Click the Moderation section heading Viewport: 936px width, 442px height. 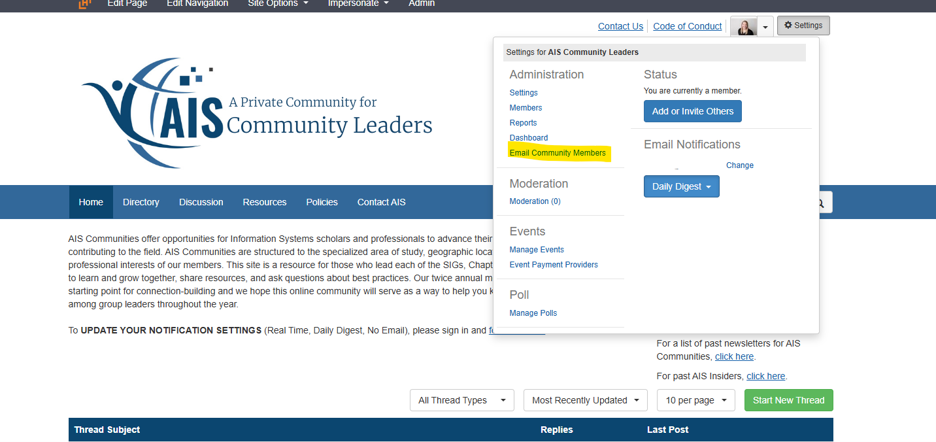click(538, 183)
